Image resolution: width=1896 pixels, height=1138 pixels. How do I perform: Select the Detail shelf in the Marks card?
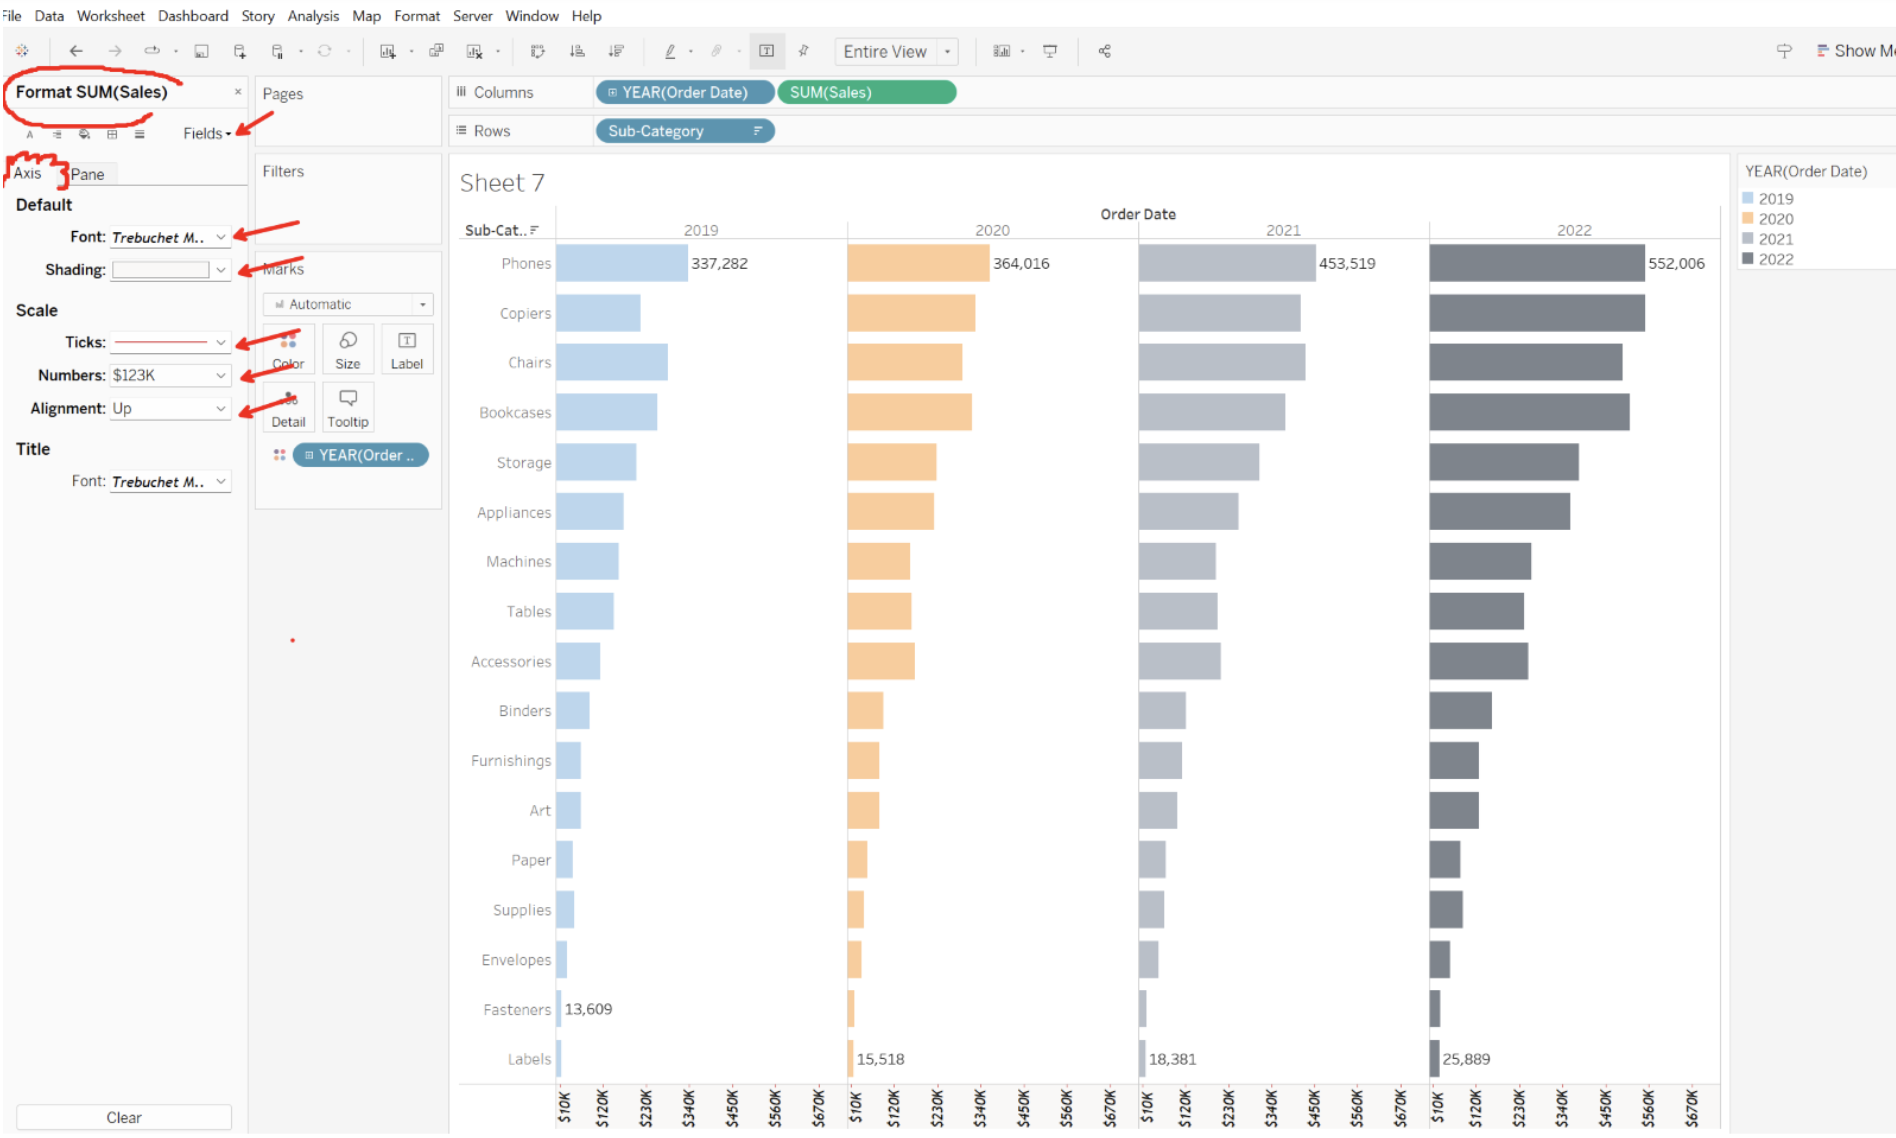pyautogui.click(x=288, y=407)
